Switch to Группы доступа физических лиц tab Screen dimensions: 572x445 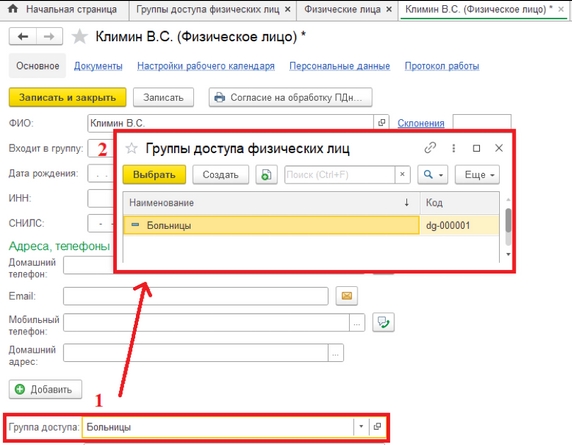208,9
